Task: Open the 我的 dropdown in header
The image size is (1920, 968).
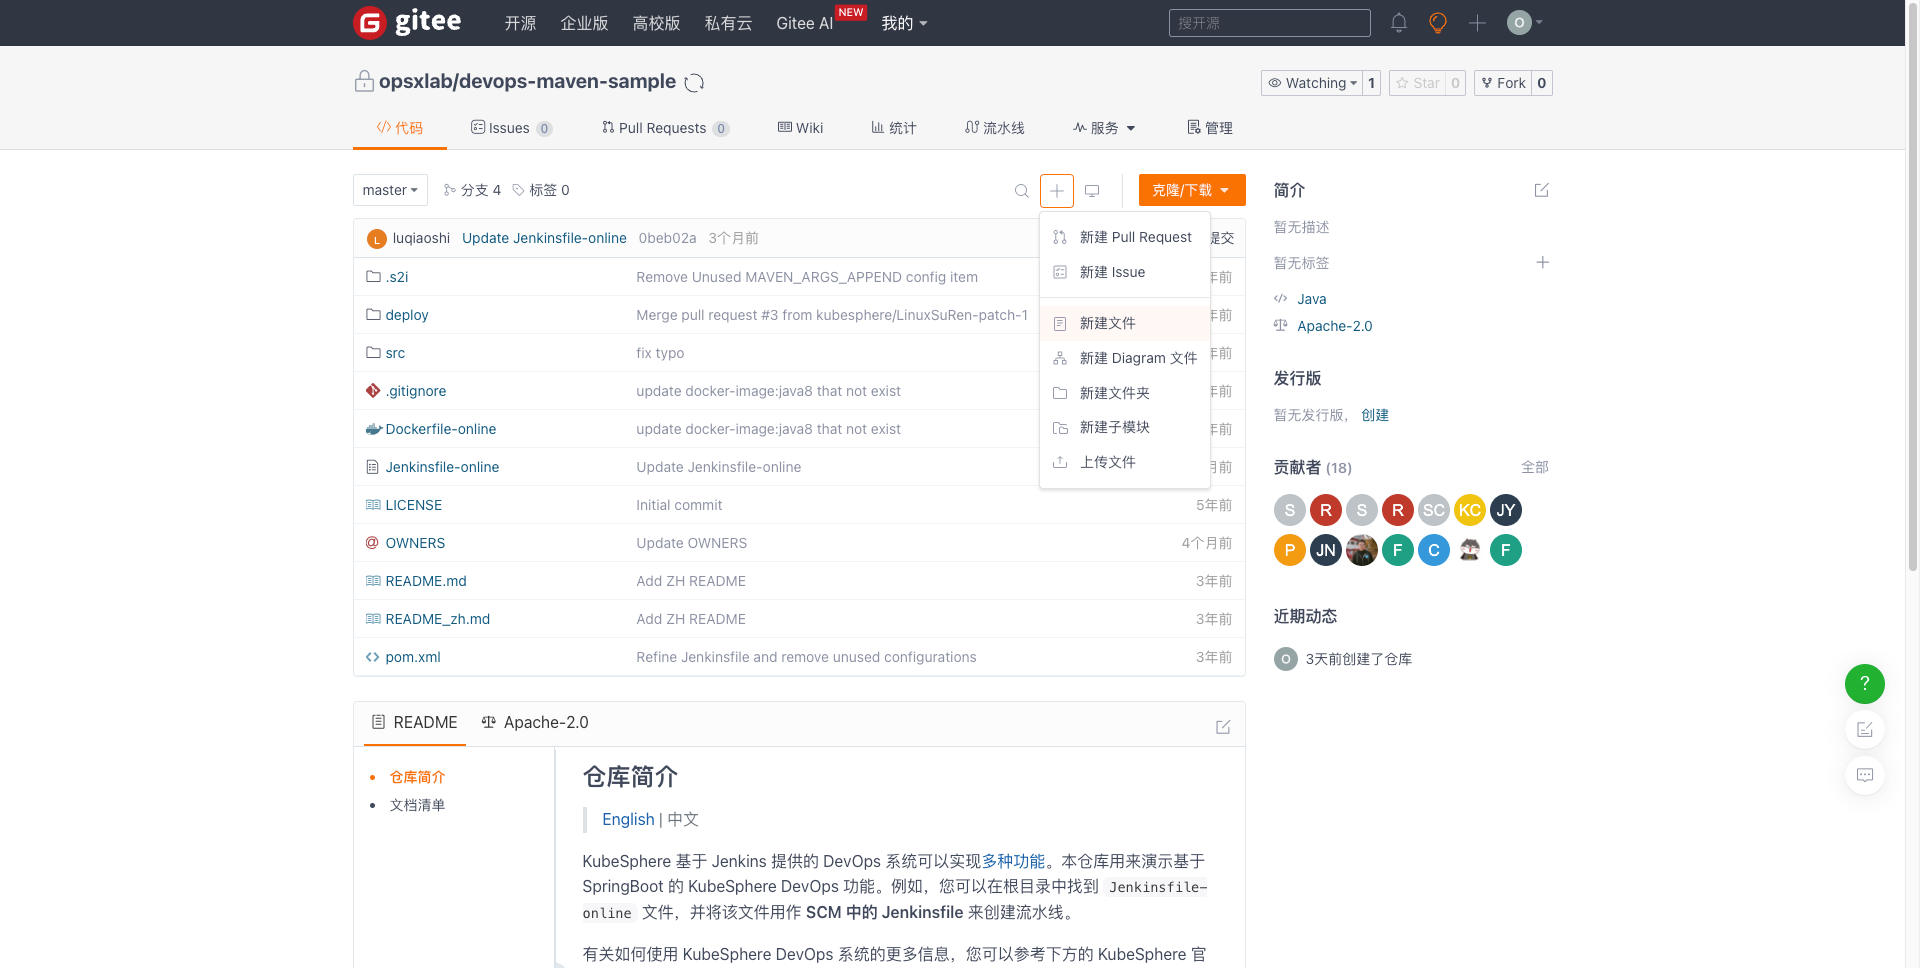Action: [904, 23]
